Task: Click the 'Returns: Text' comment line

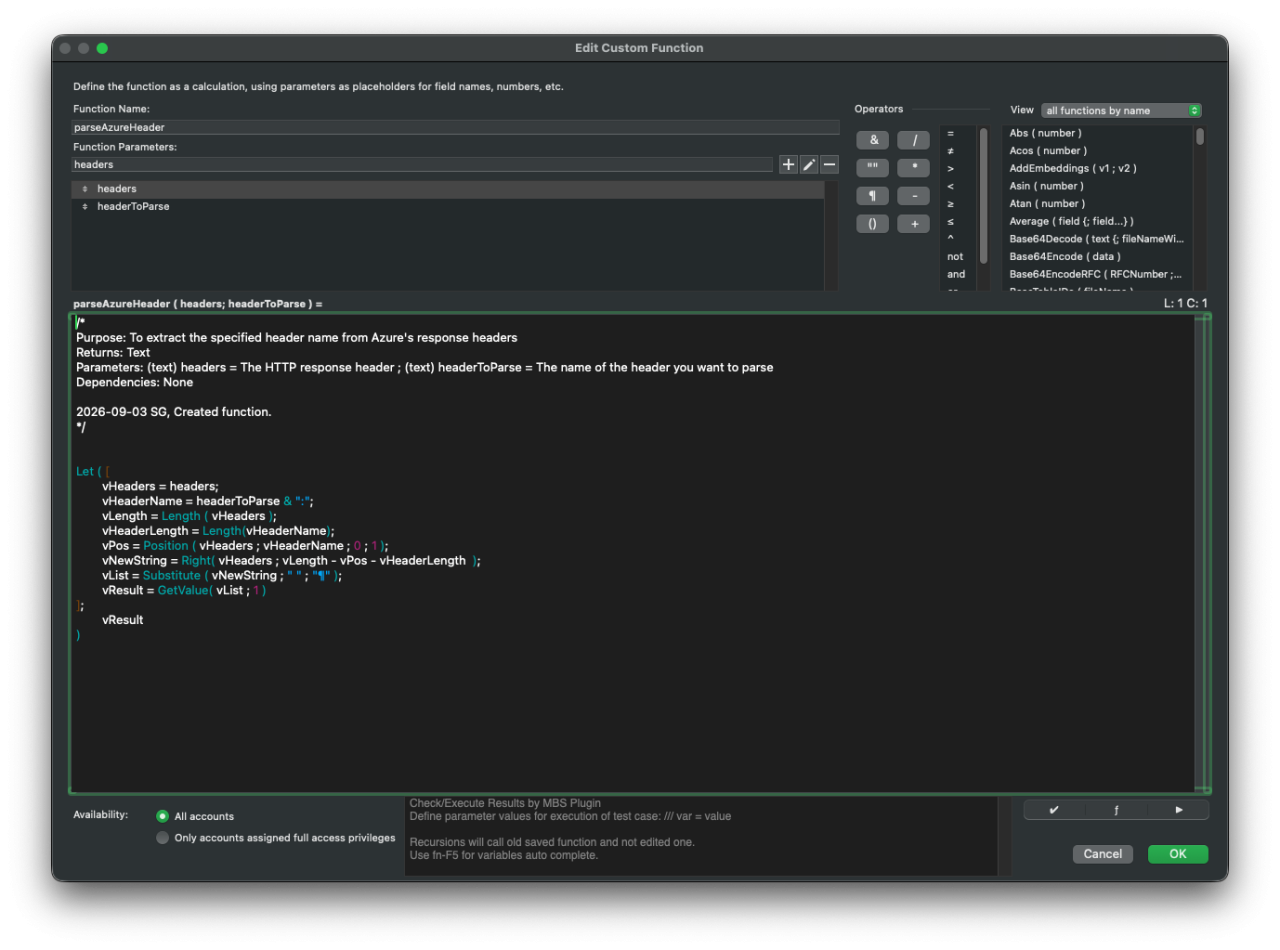Action: point(113,352)
